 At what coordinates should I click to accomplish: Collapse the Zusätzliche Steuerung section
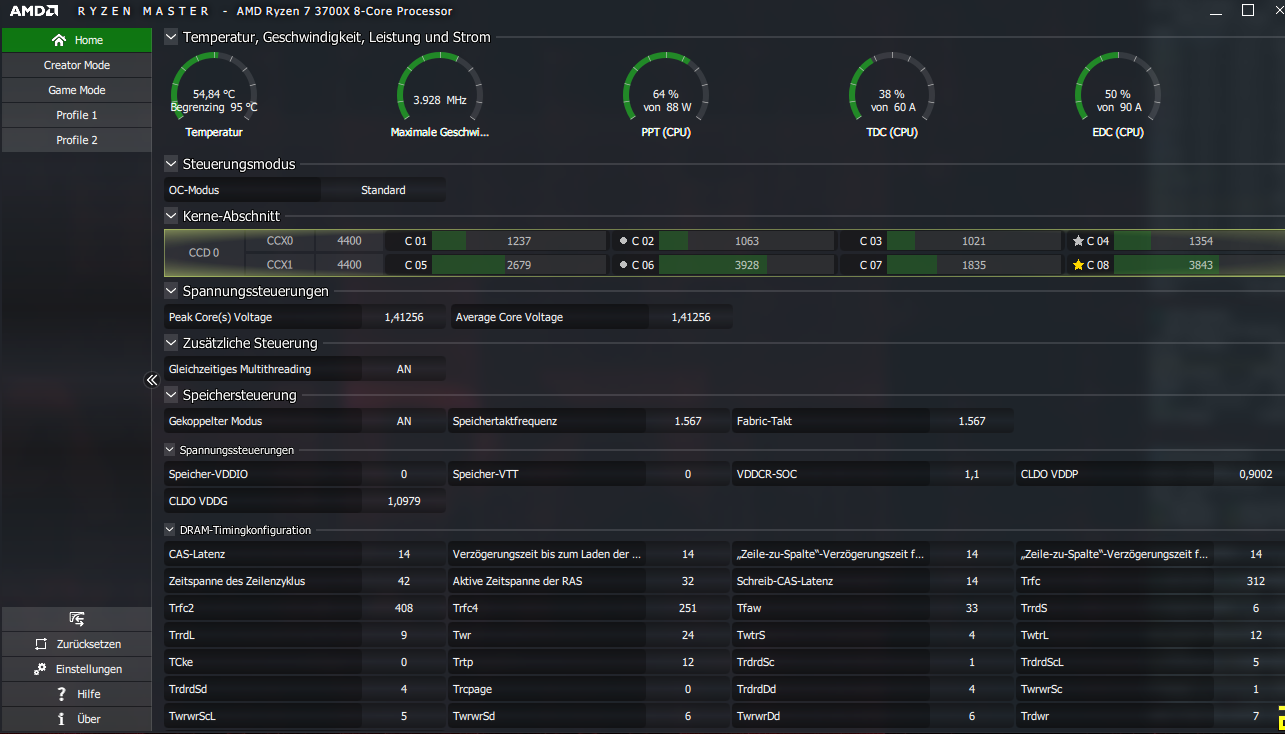[171, 343]
